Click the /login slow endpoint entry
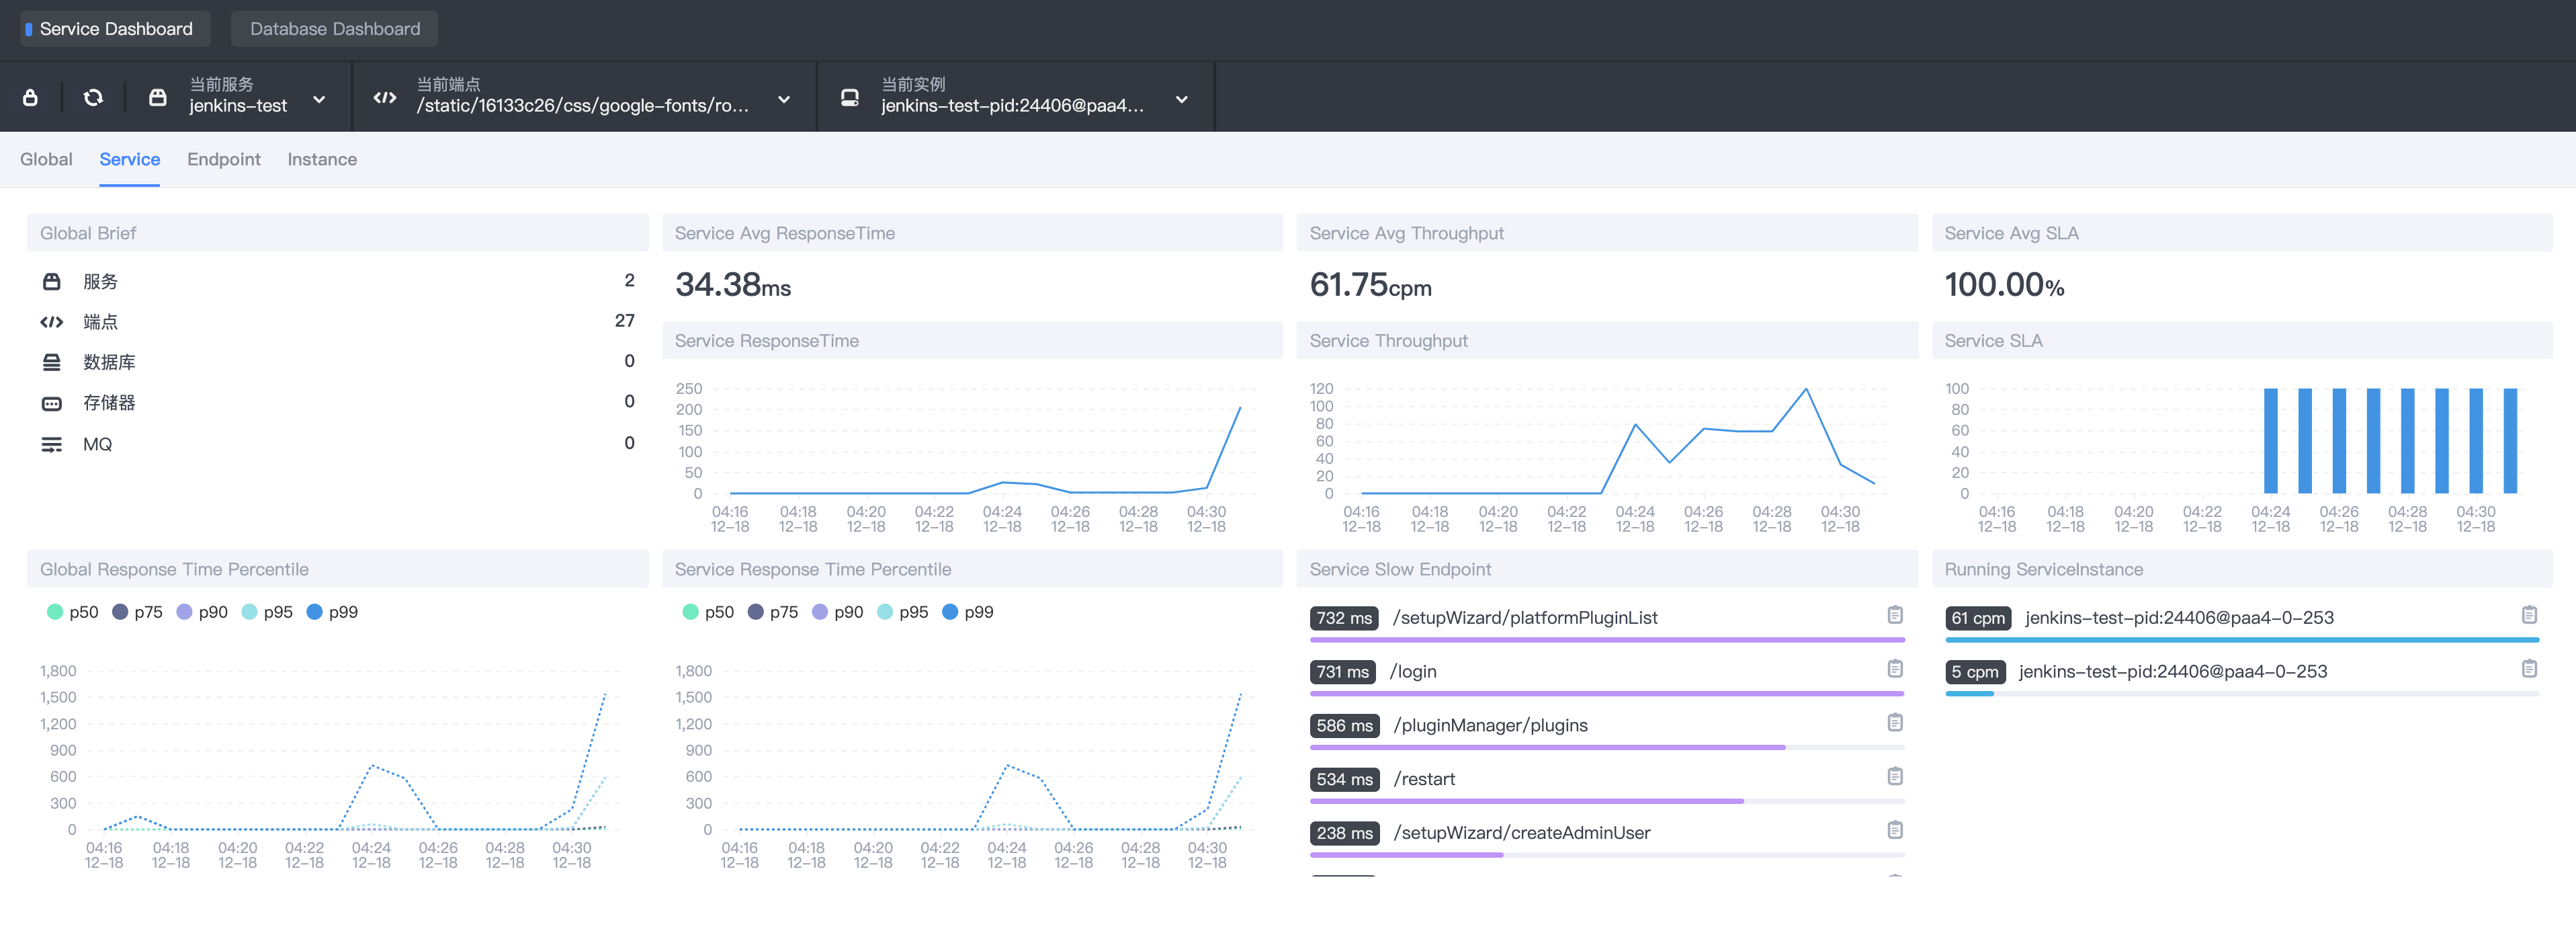2576x933 pixels. click(x=1413, y=672)
